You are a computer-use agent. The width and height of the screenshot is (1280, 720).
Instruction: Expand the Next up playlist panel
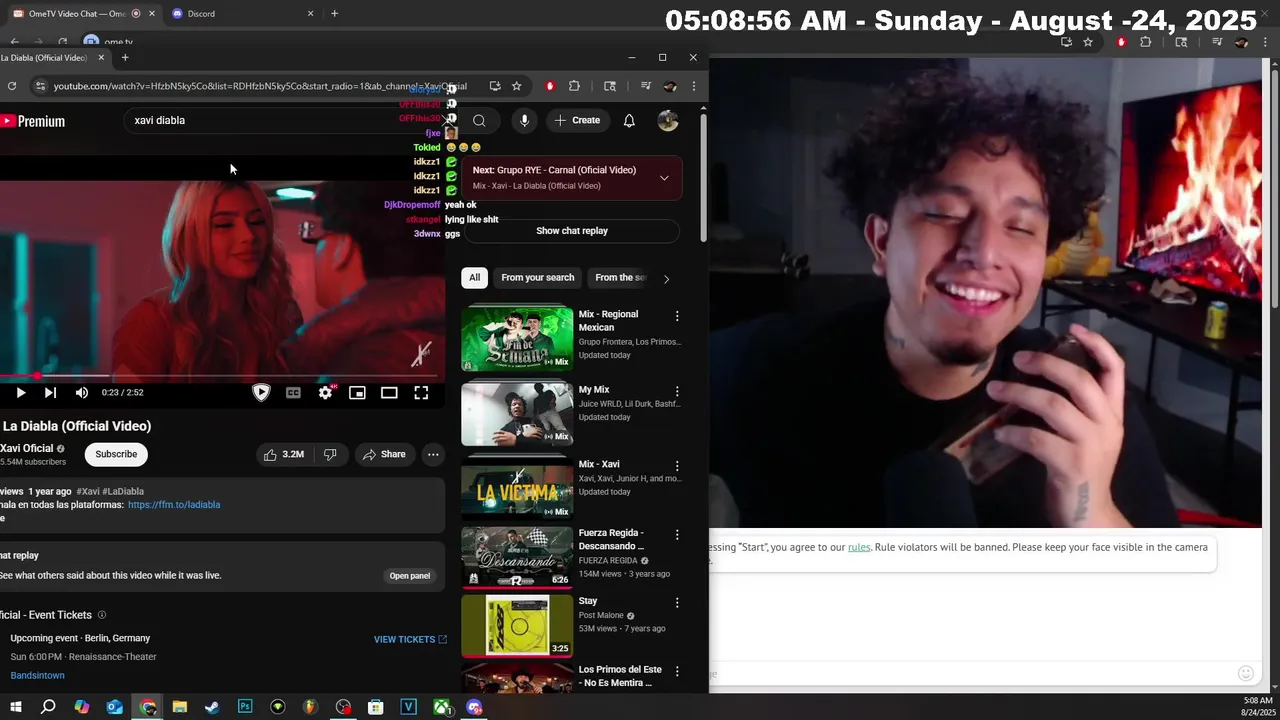coord(664,178)
